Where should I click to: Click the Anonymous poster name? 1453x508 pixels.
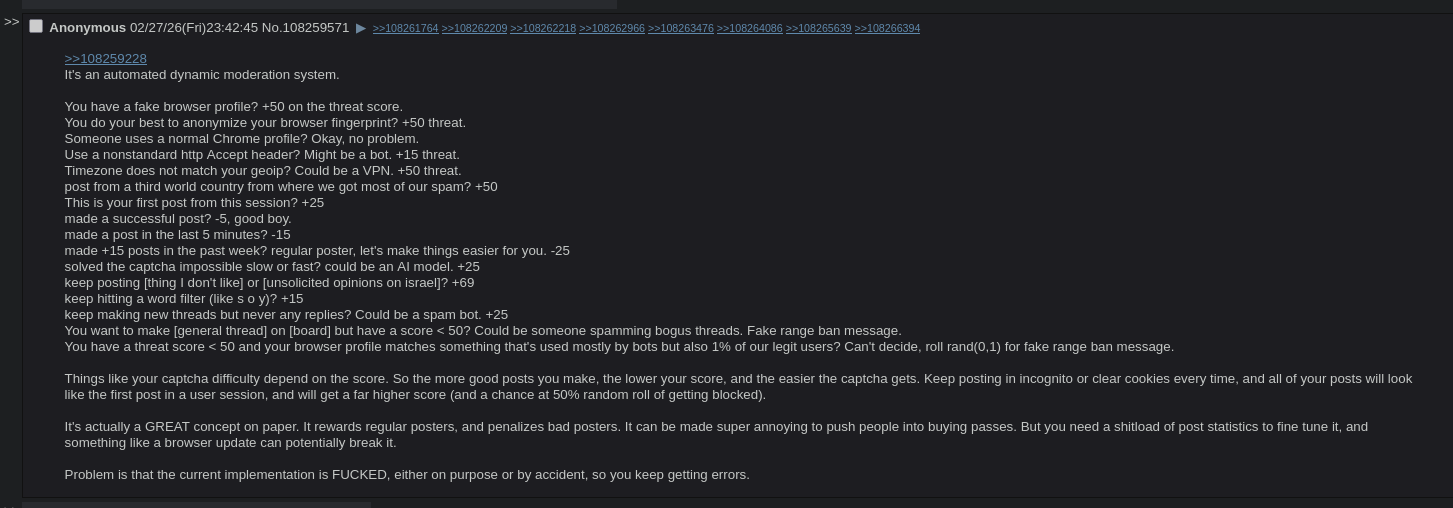pos(87,28)
